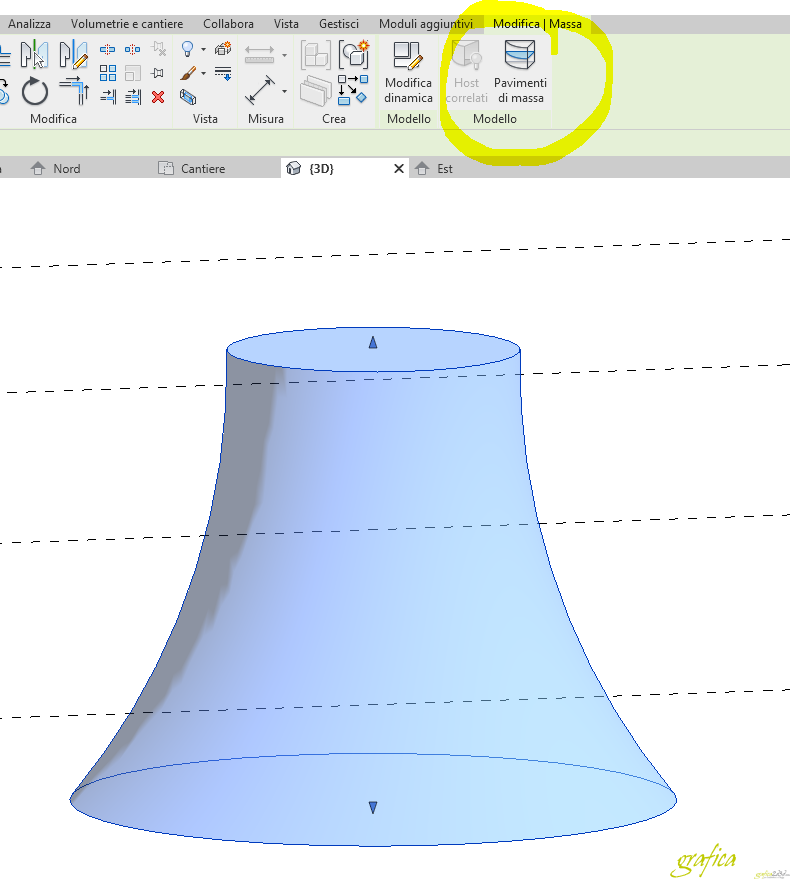Open the Override Graphics dropdown arrow
The image size is (790, 879).
click(x=204, y=73)
